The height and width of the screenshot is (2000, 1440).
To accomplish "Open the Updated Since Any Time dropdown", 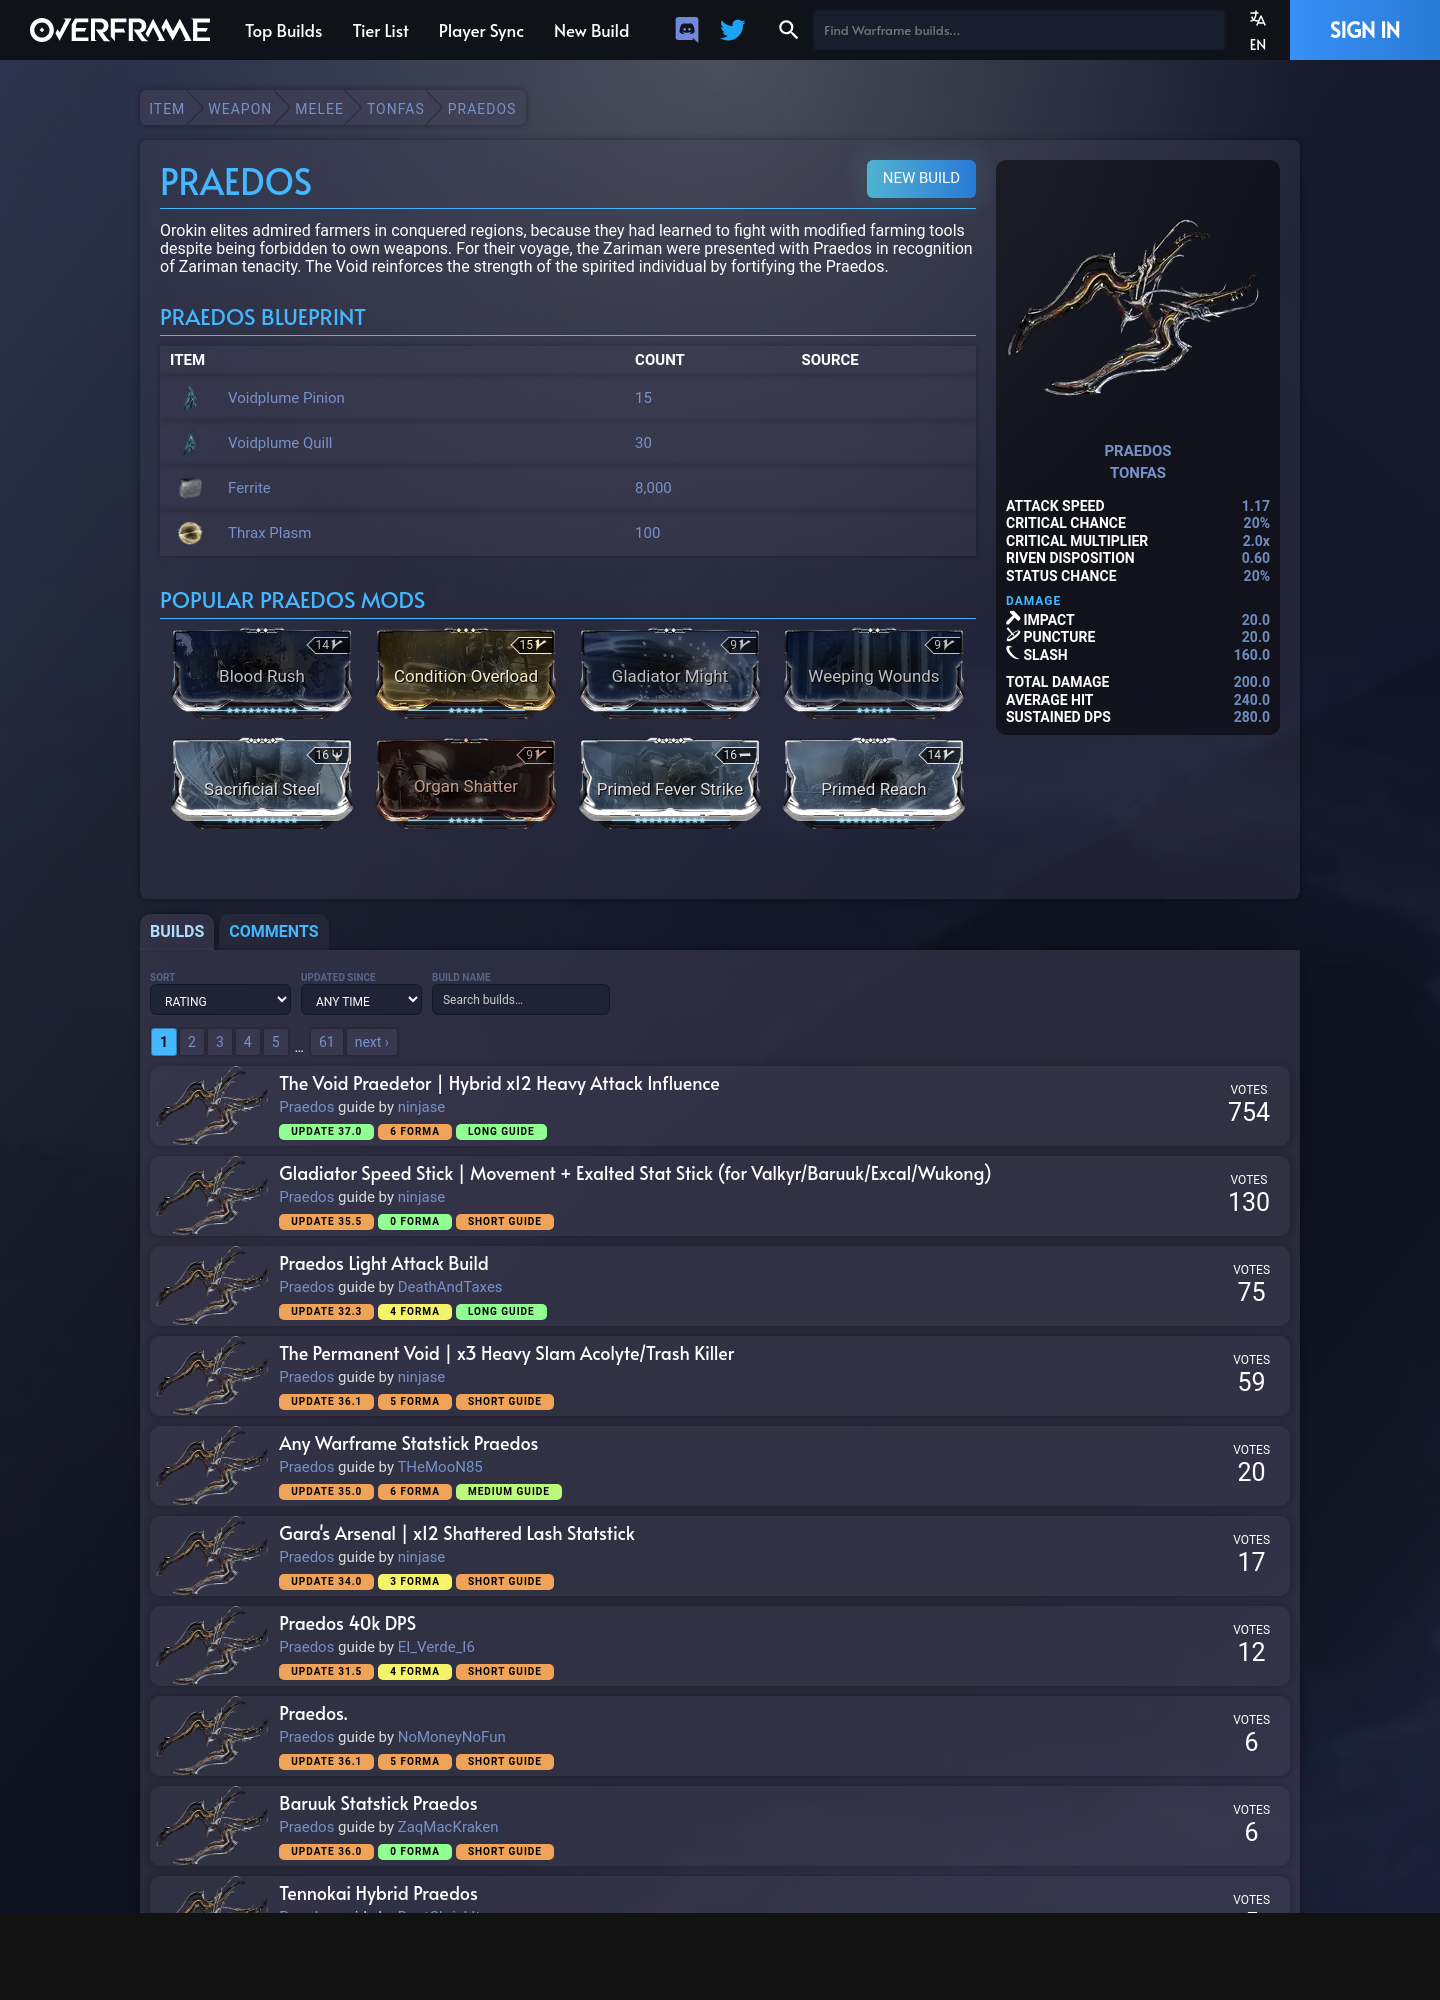I will (361, 1000).
